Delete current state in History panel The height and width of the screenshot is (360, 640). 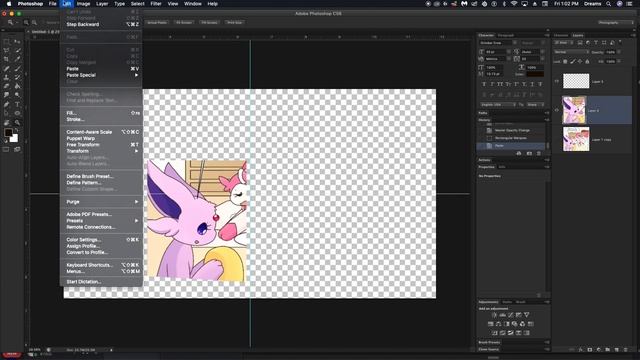[539, 153]
